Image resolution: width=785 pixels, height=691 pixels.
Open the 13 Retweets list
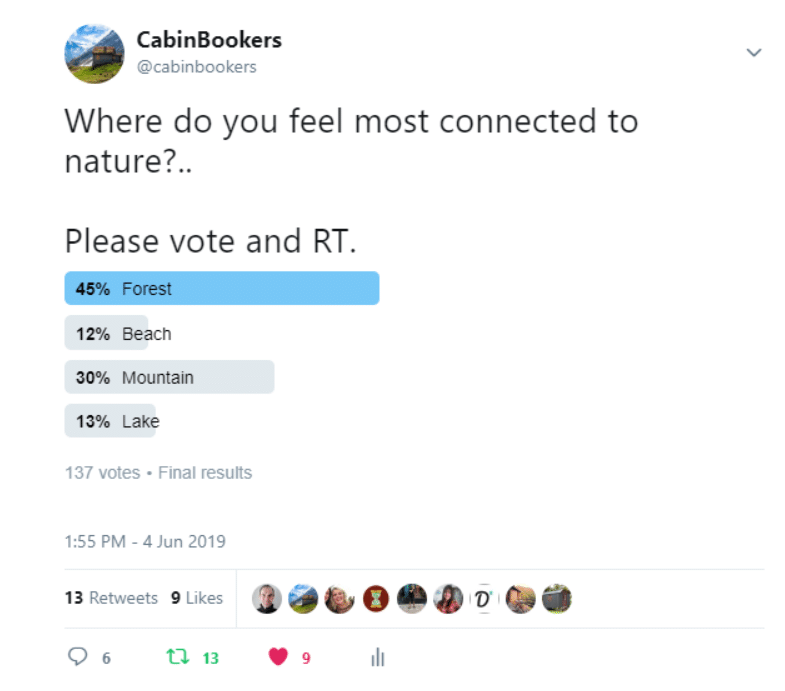[x=111, y=598]
